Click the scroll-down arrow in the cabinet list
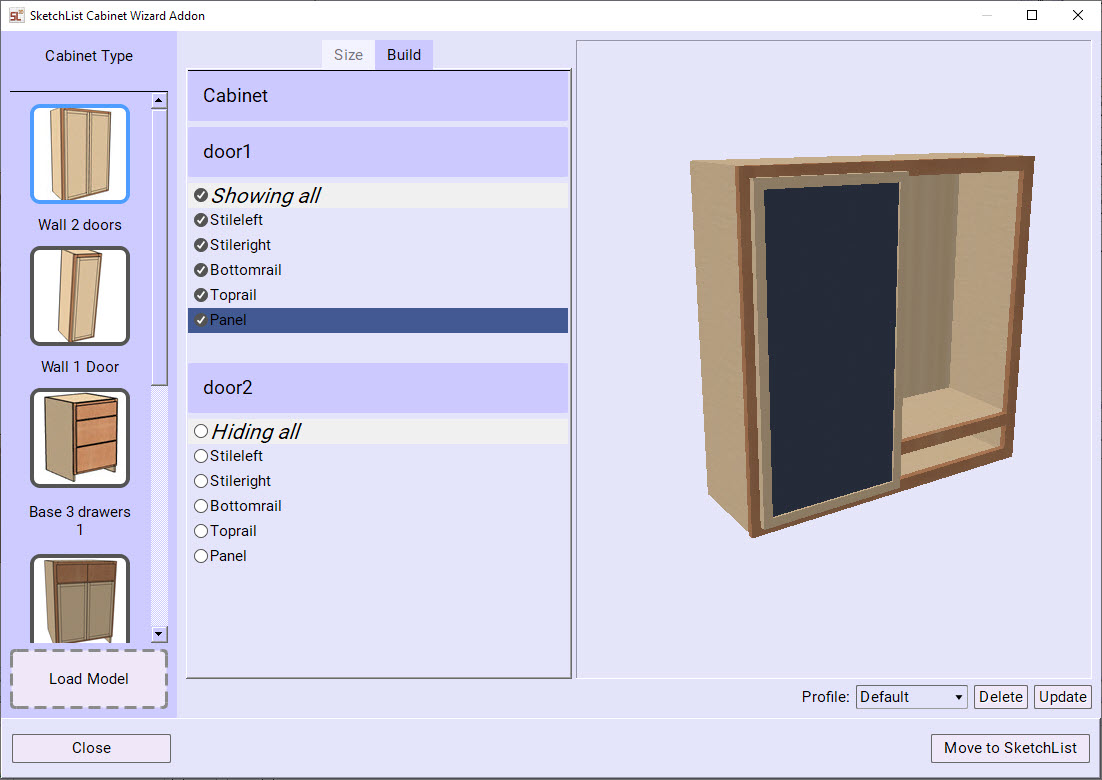The width and height of the screenshot is (1102, 780). tap(160, 634)
